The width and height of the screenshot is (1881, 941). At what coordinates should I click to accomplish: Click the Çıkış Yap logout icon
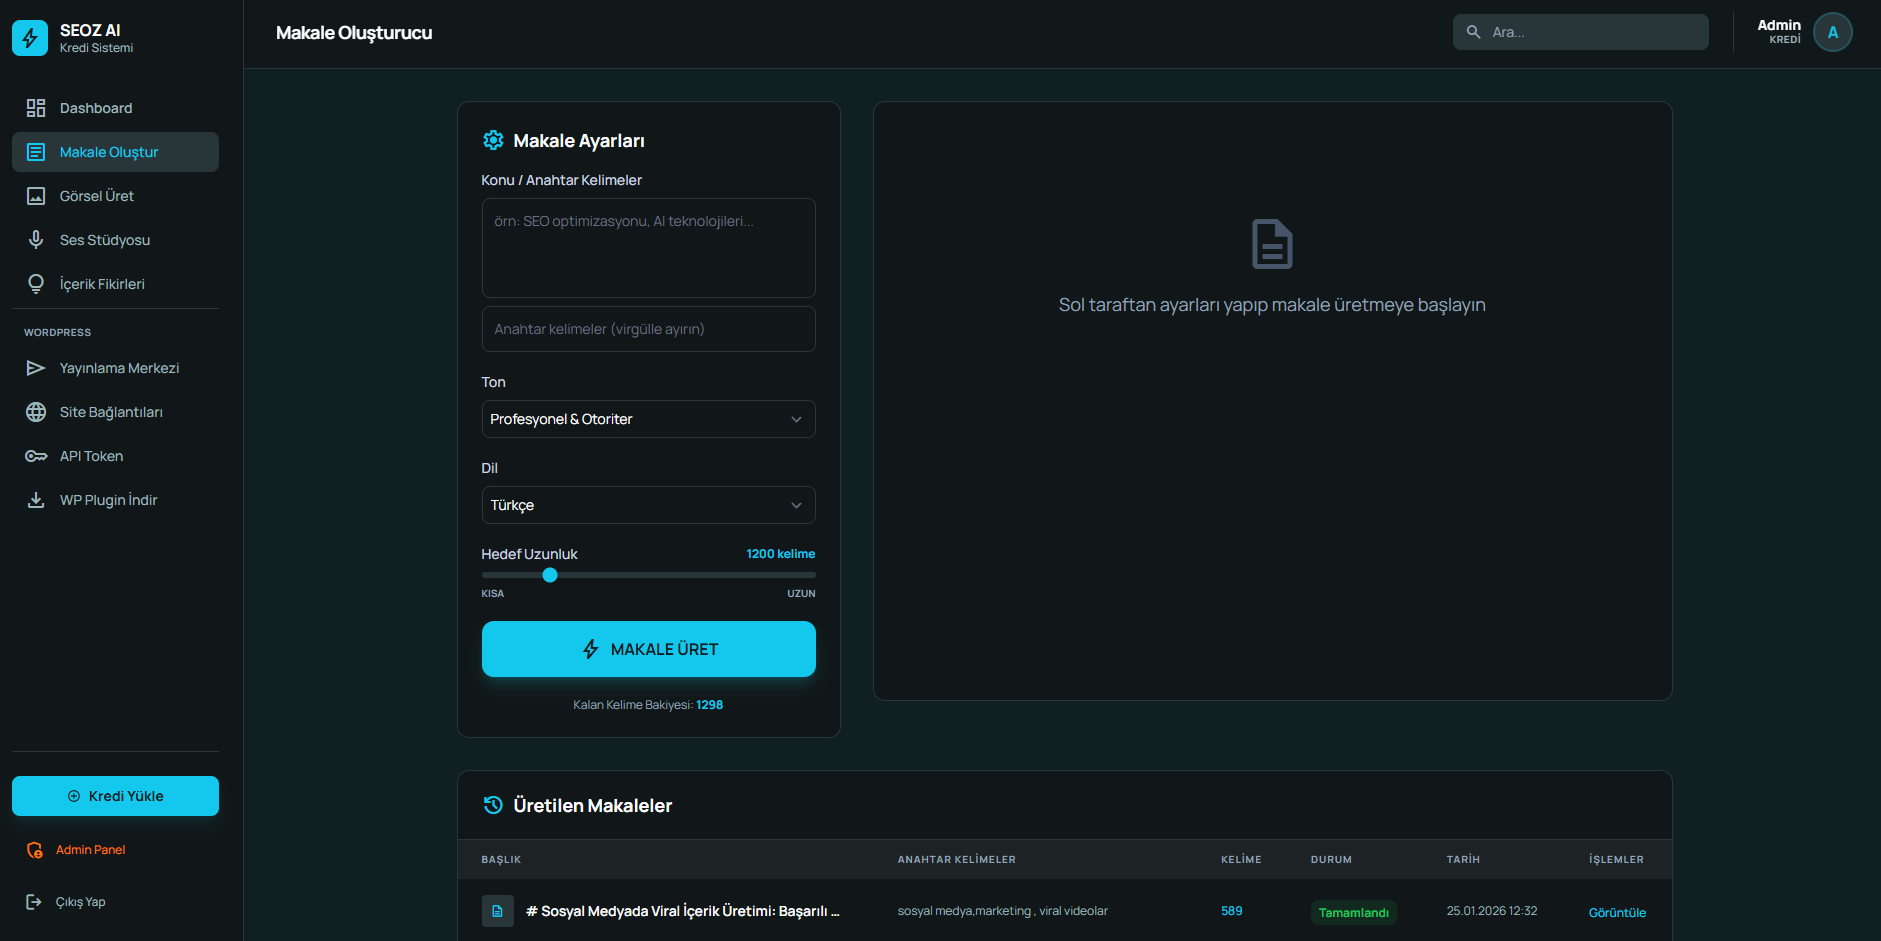(34, 902)
